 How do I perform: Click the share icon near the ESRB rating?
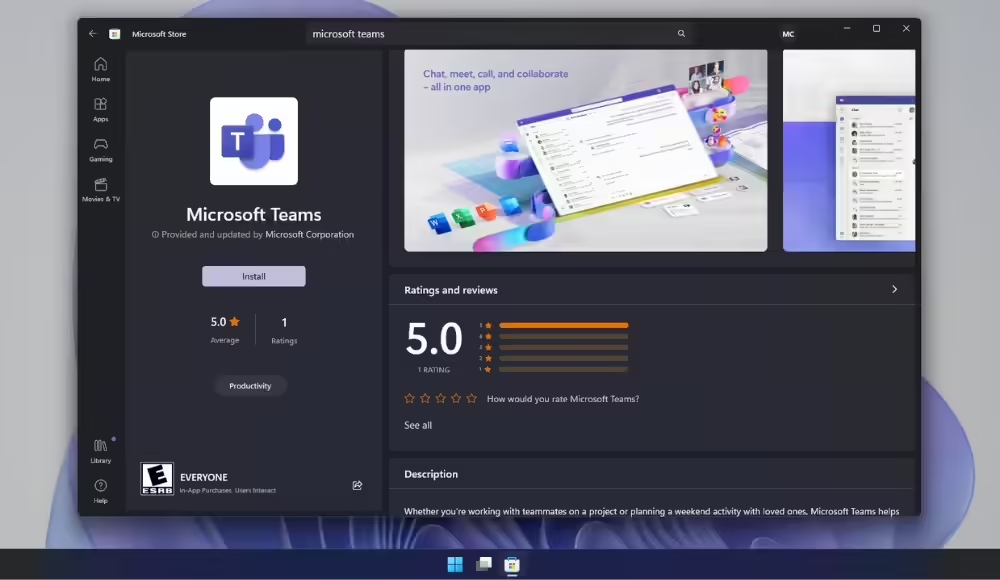click(357, 485)
